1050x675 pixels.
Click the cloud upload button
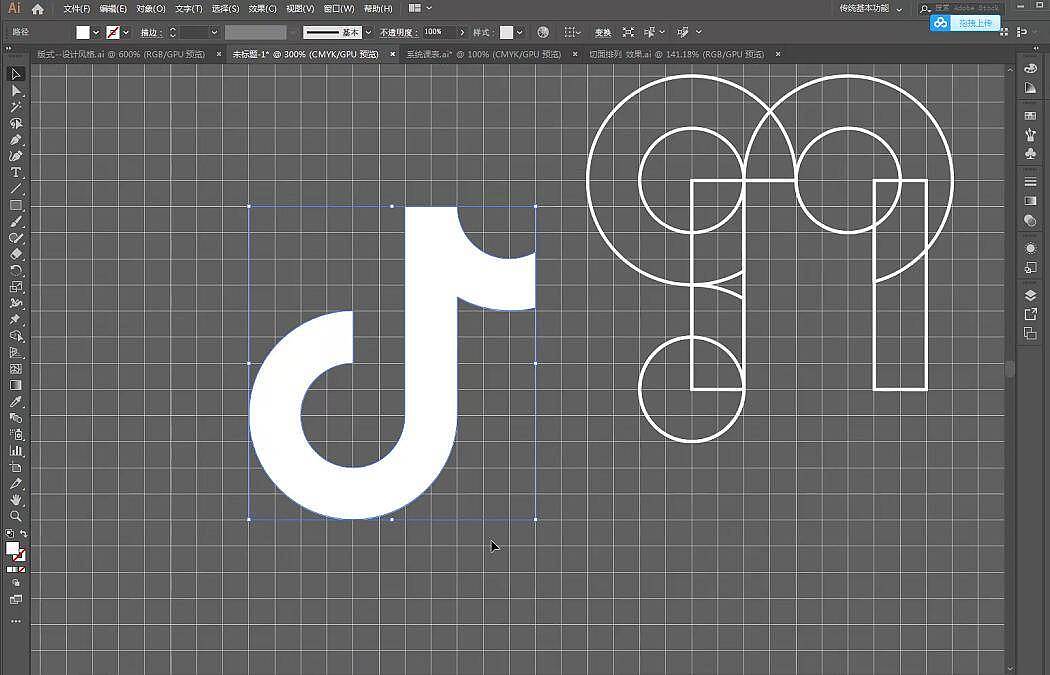[x=965, y=23]
